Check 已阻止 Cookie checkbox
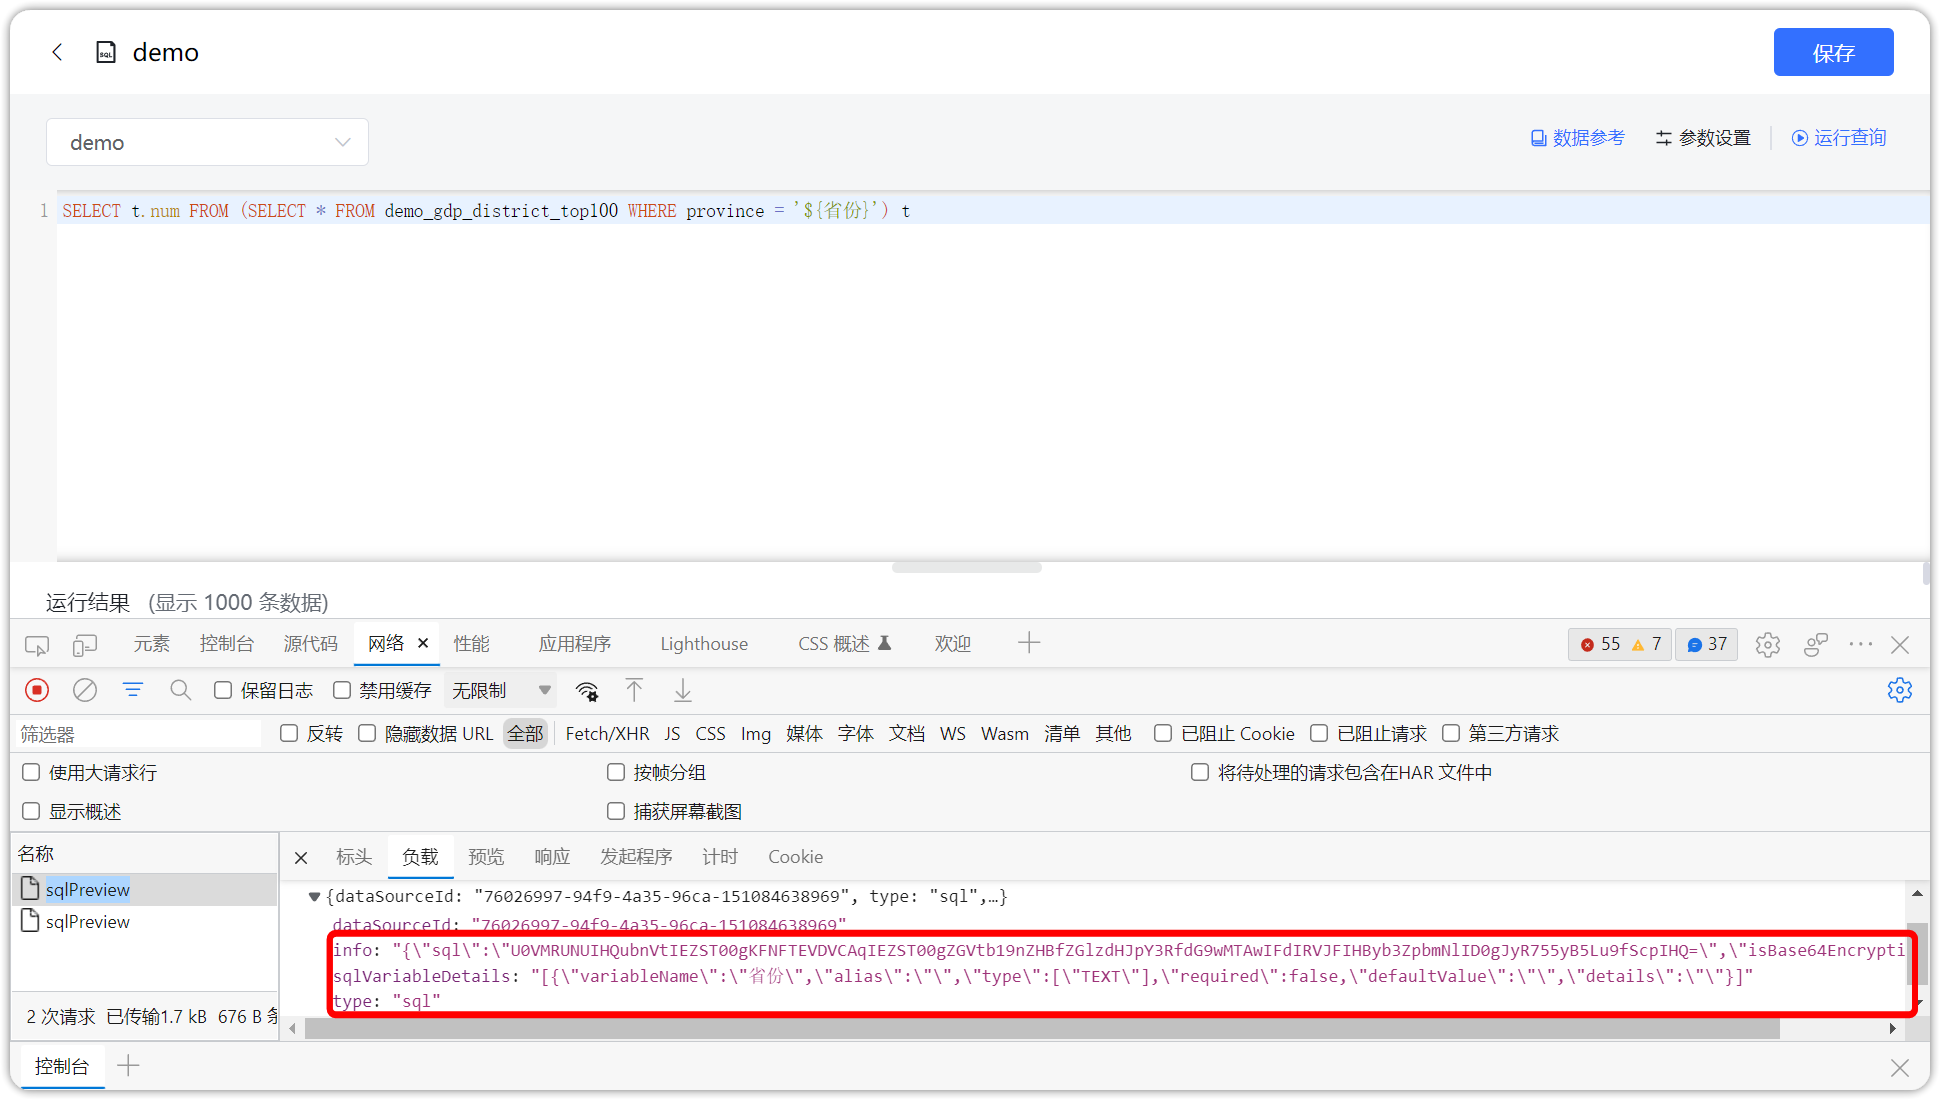This screenshot has height=1100, width=1940. coord(1163,733)
